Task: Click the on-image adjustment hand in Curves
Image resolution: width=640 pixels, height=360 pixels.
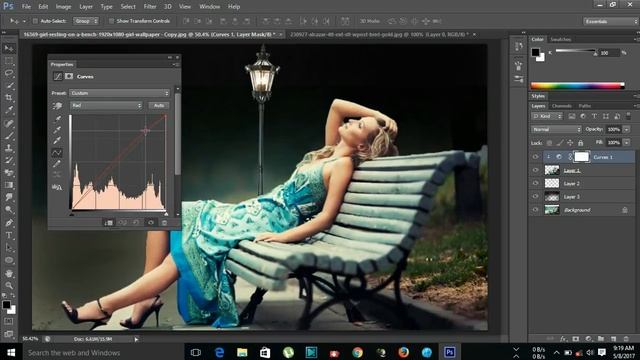Action: tap(57, 106)
